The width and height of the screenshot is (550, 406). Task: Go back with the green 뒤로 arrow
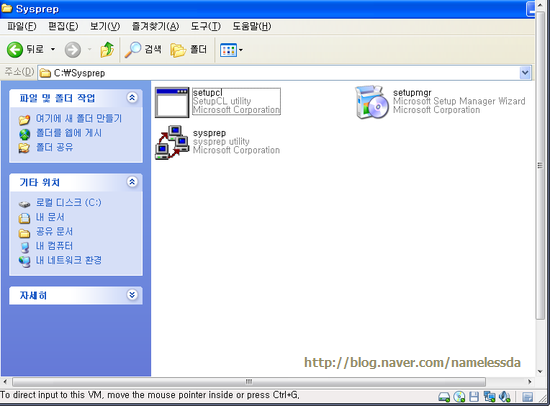click(25, 49)
